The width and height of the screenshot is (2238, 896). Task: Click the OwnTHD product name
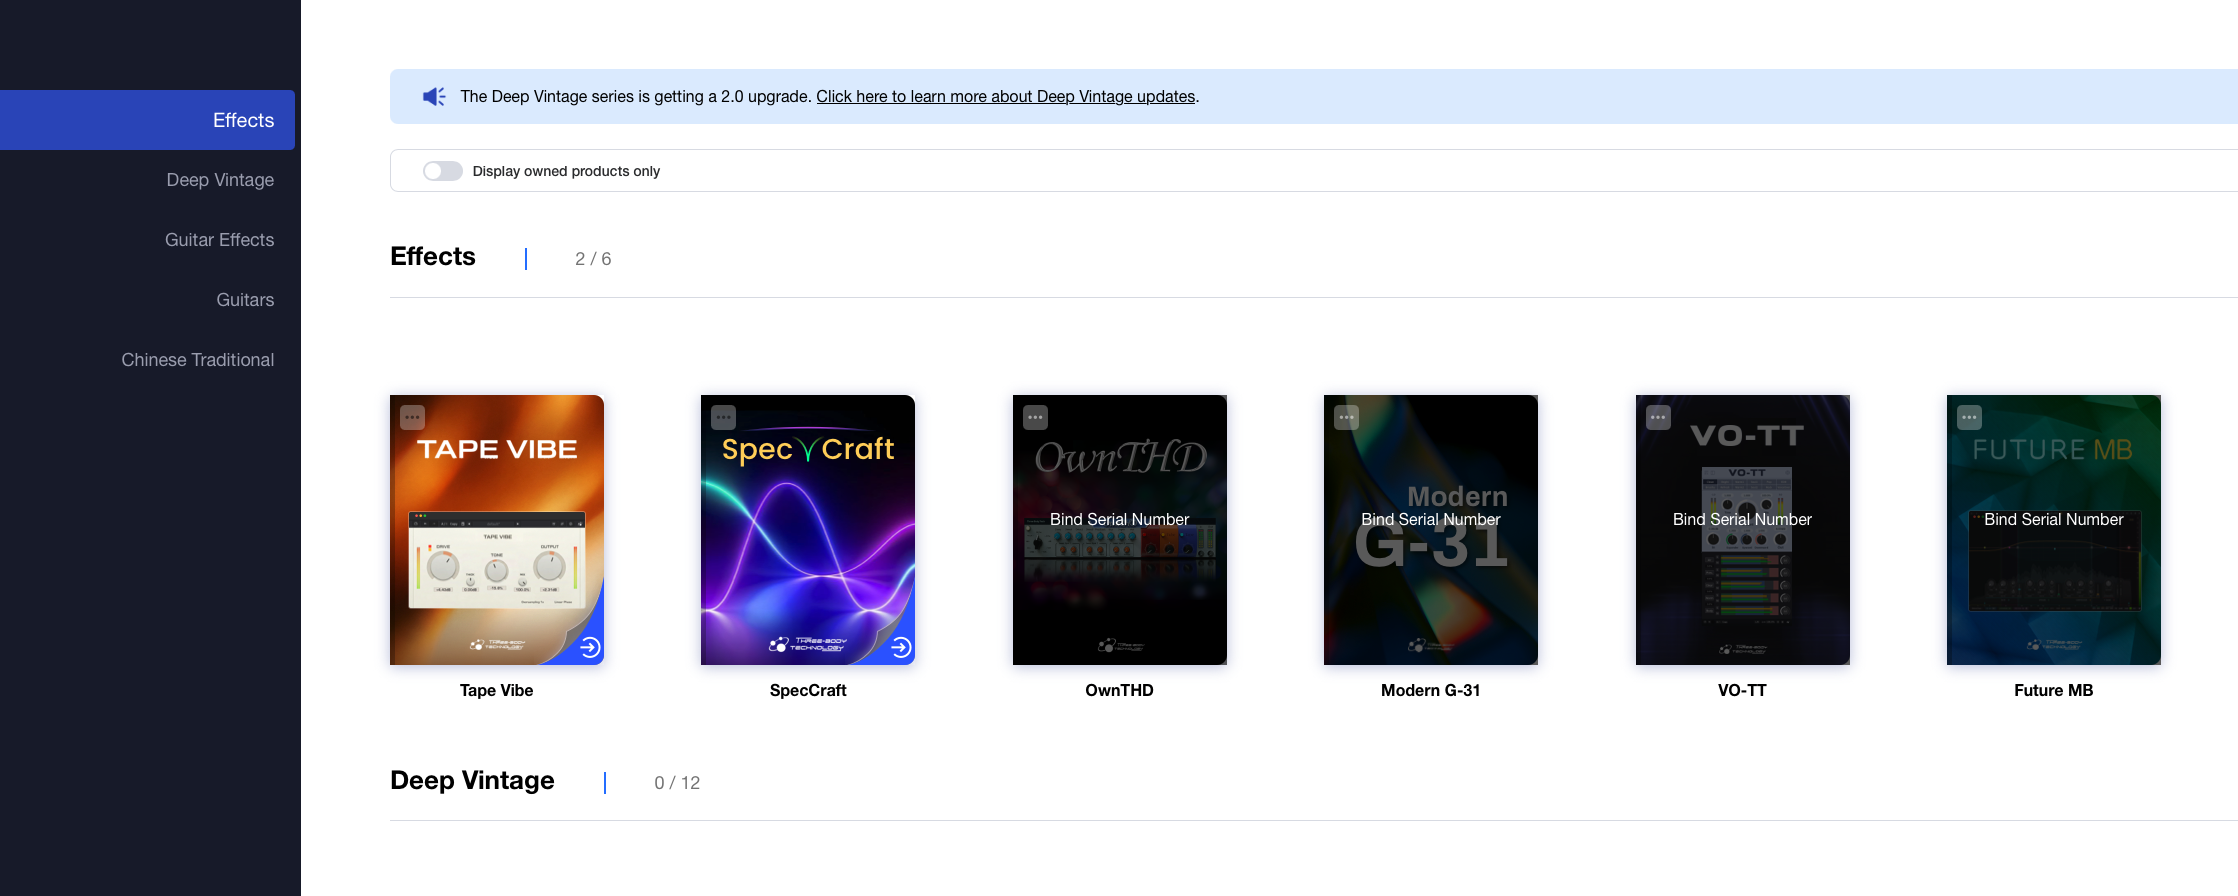coord(1119,690)
